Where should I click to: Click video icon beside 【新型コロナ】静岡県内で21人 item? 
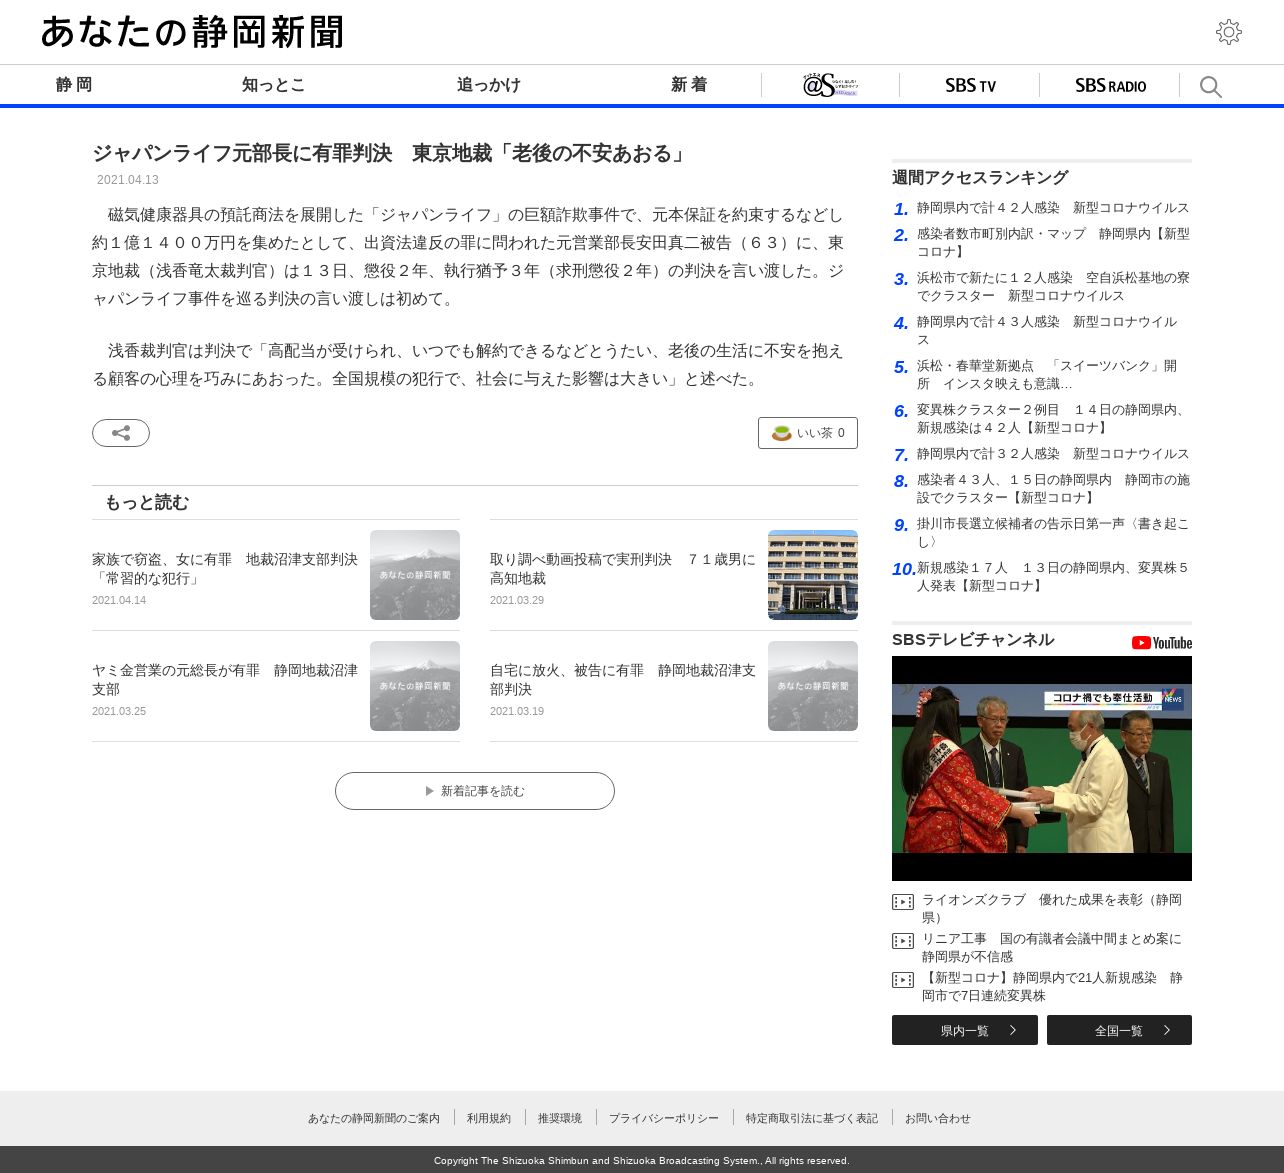[x=903, y=980]
